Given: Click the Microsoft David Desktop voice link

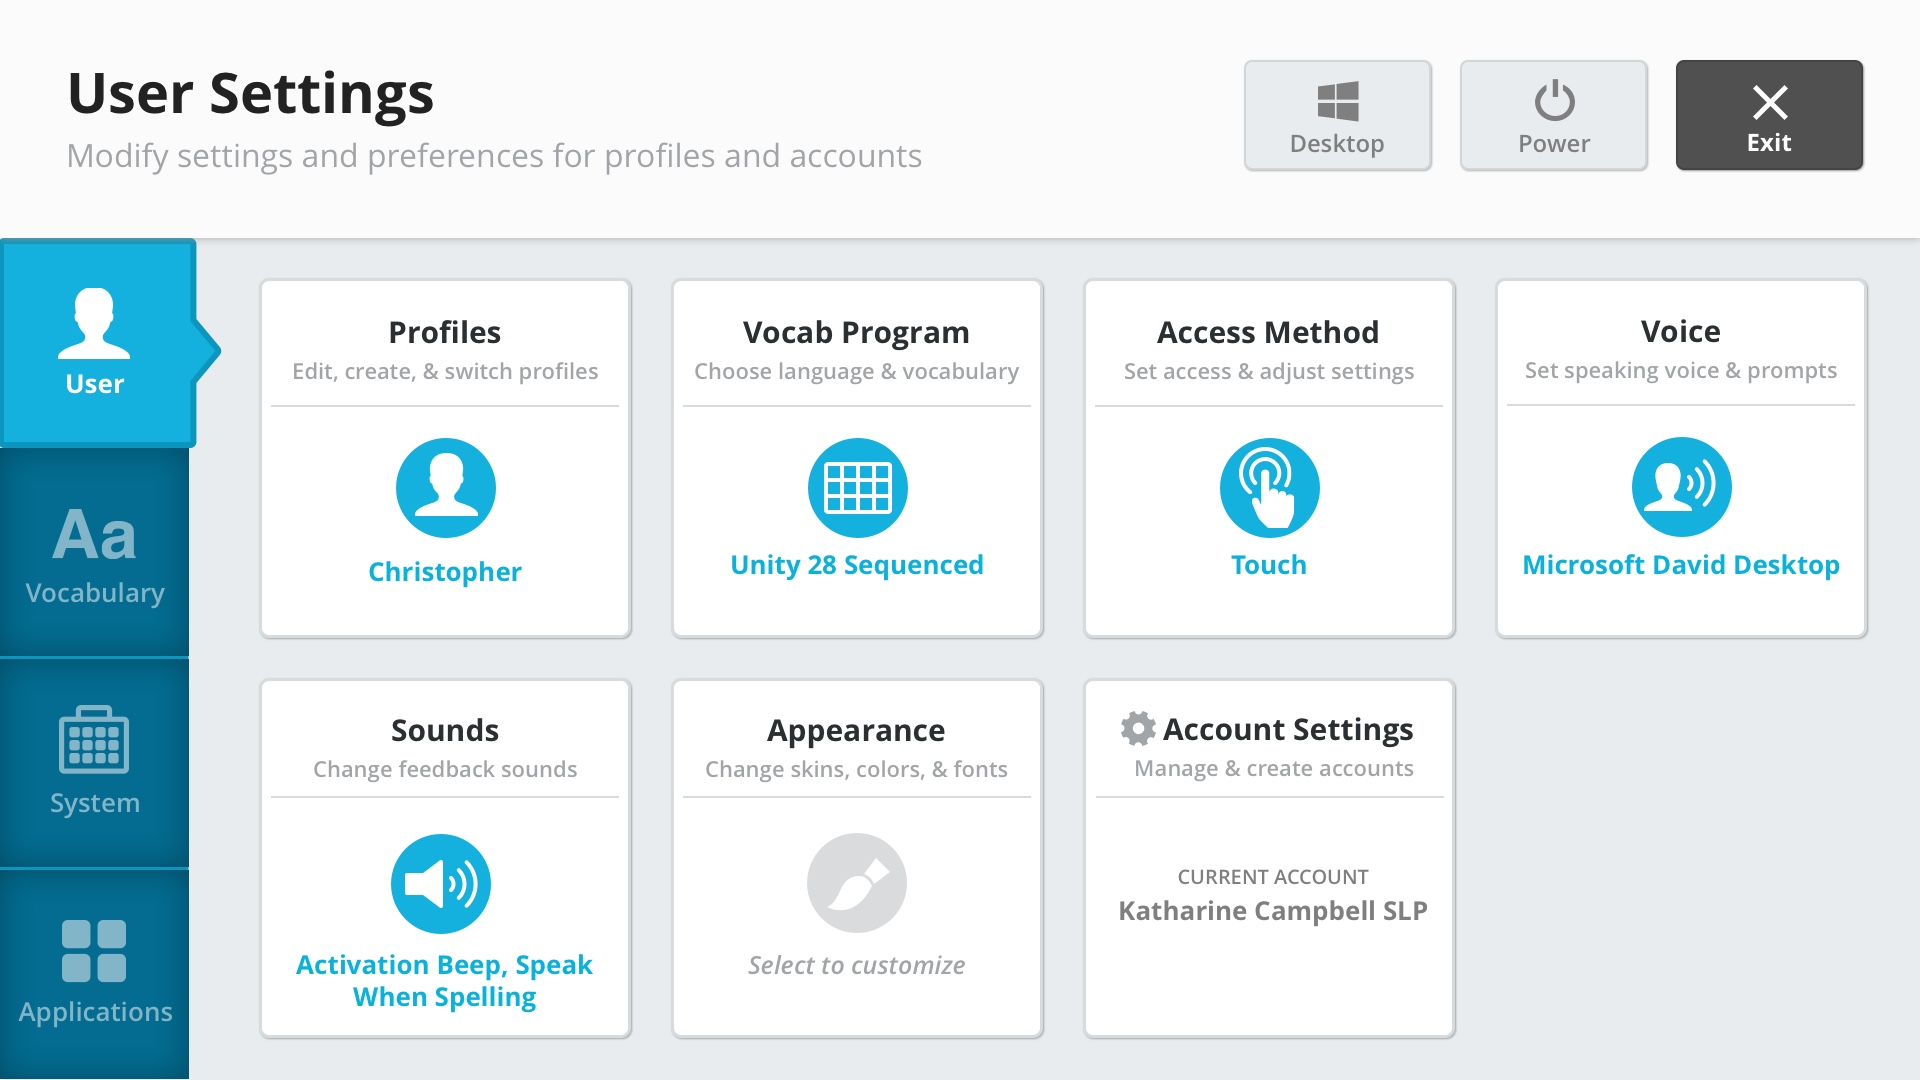Looking at the screenshot, I should pos(1681,565).
